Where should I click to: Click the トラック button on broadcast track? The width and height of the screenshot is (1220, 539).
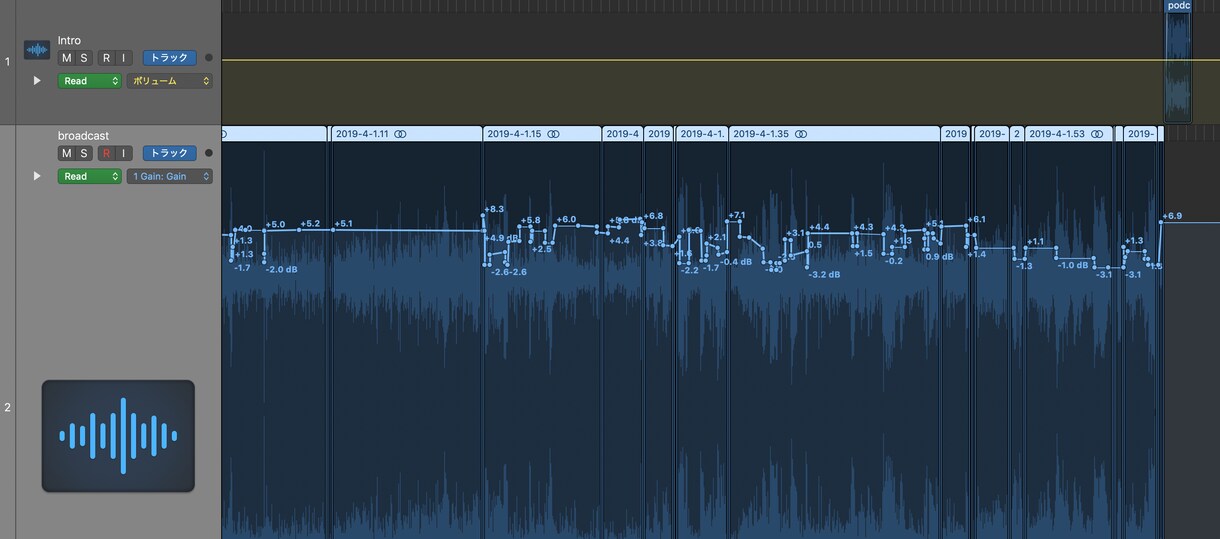[x=169, y=153]
